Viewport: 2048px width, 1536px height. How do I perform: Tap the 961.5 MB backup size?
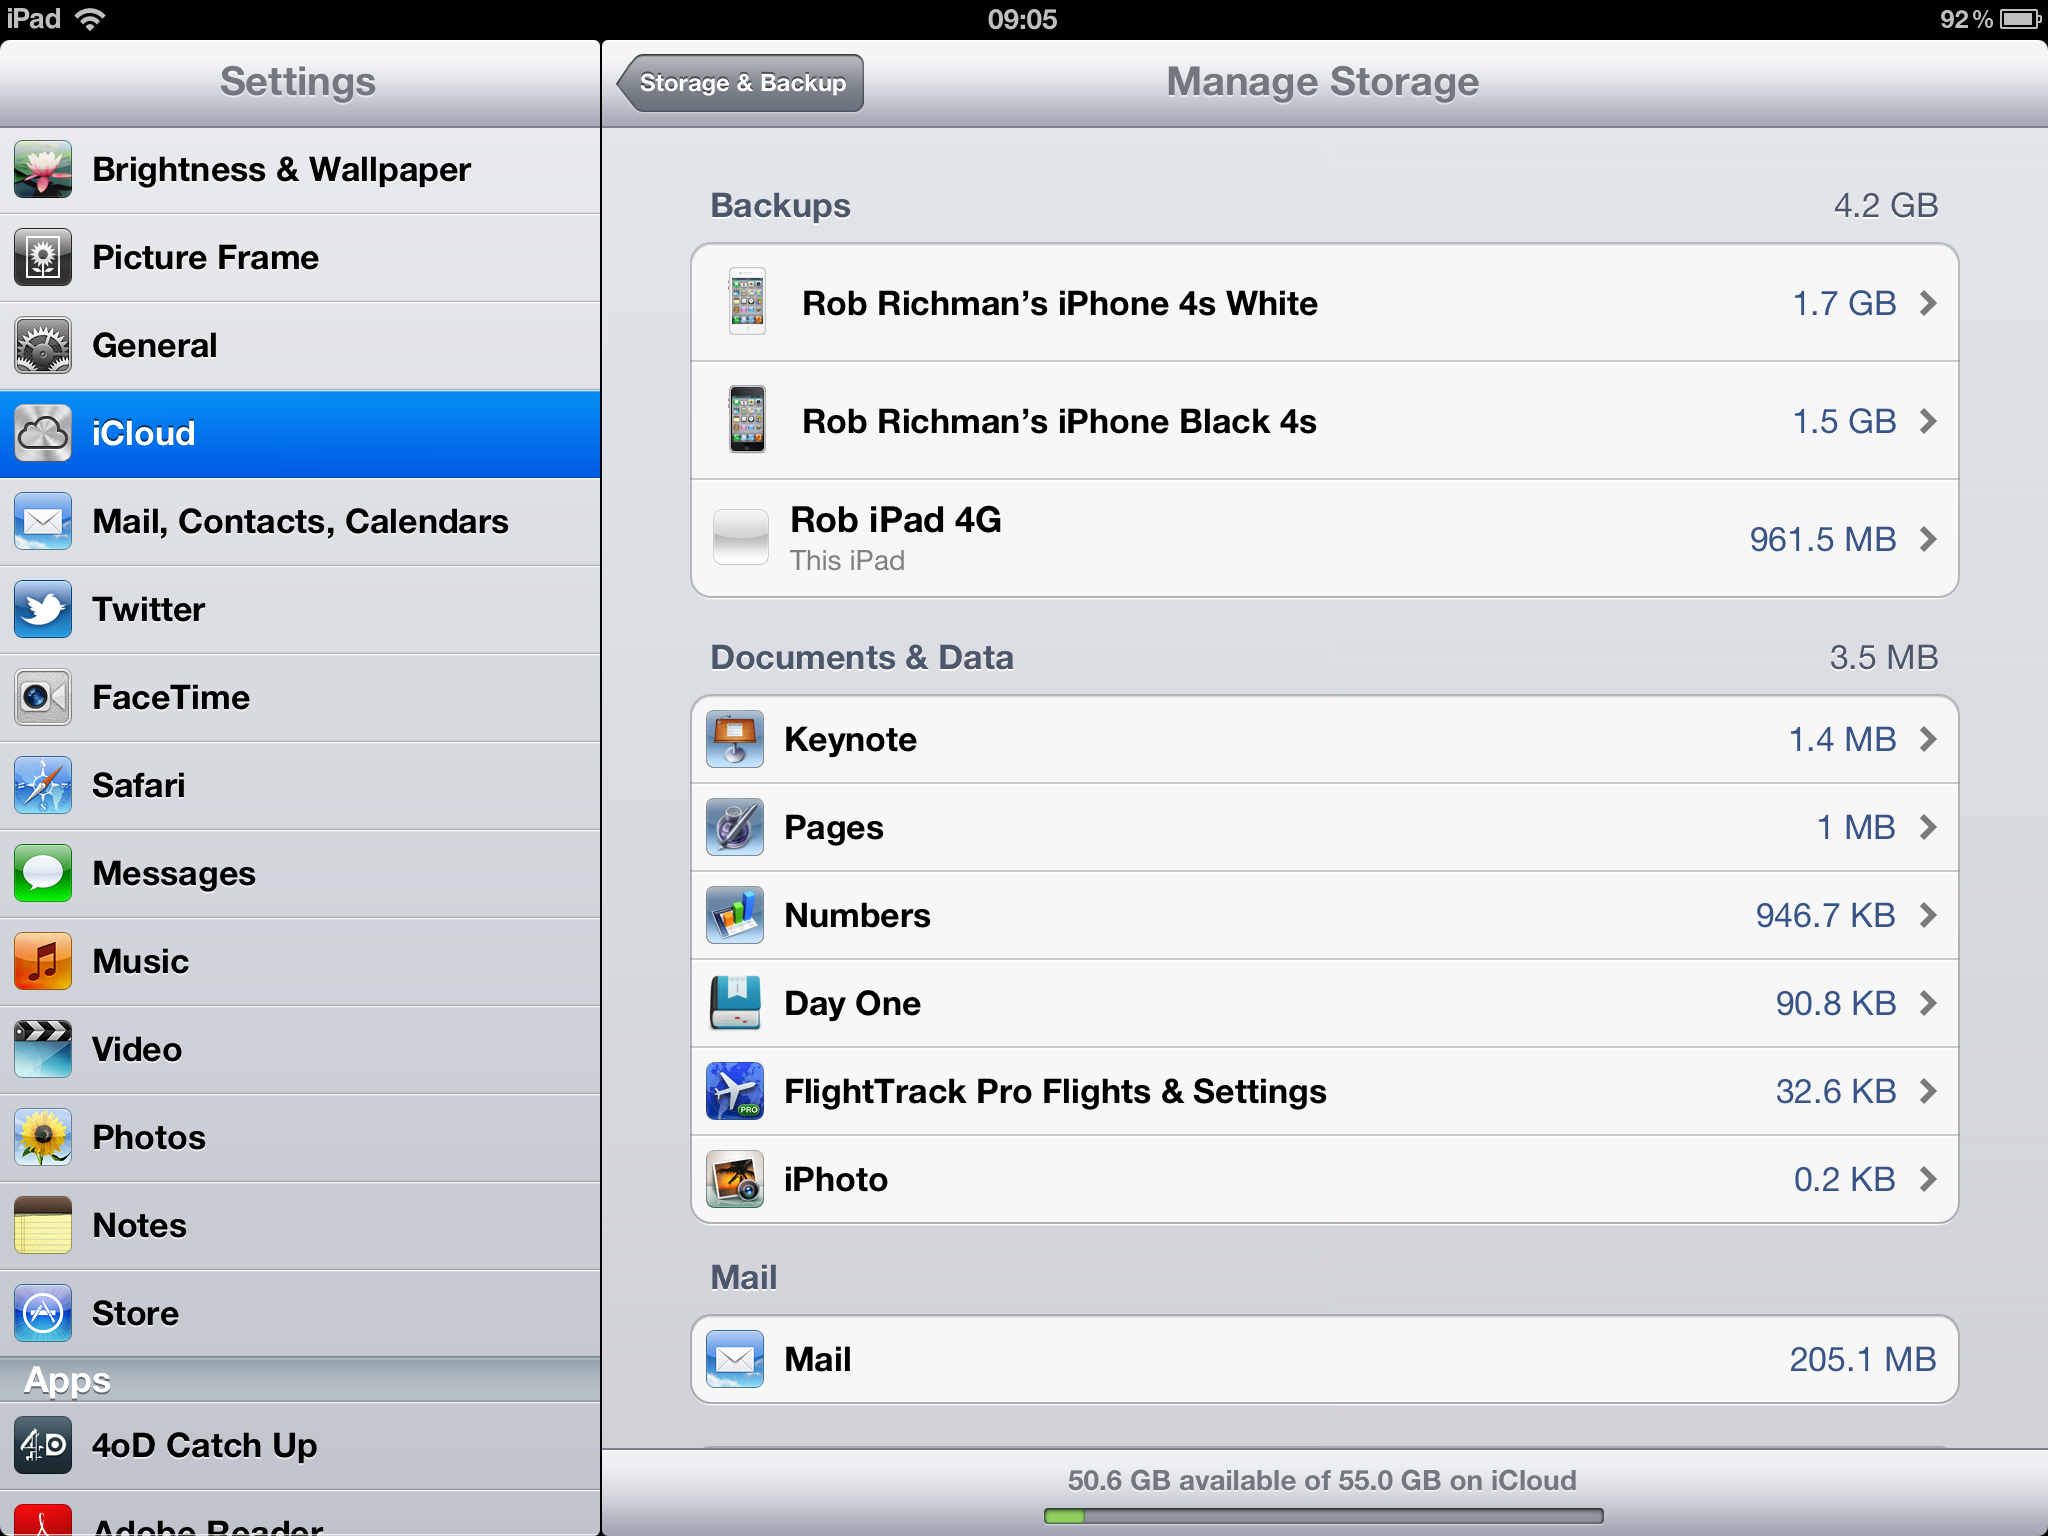click(x=1823, y=539)
